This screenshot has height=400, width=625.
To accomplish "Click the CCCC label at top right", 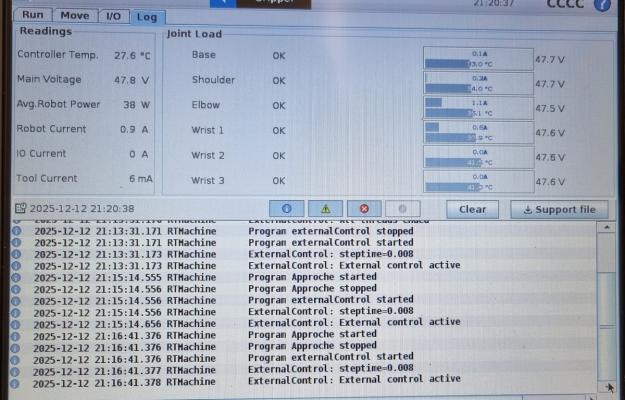I will [565, 4].
